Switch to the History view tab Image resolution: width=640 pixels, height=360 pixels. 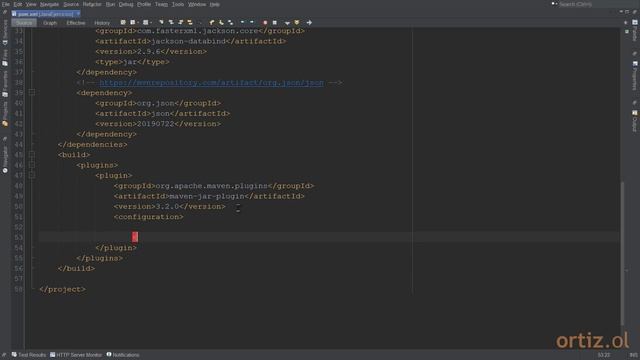pyautogui.click(x=102, y=23)
